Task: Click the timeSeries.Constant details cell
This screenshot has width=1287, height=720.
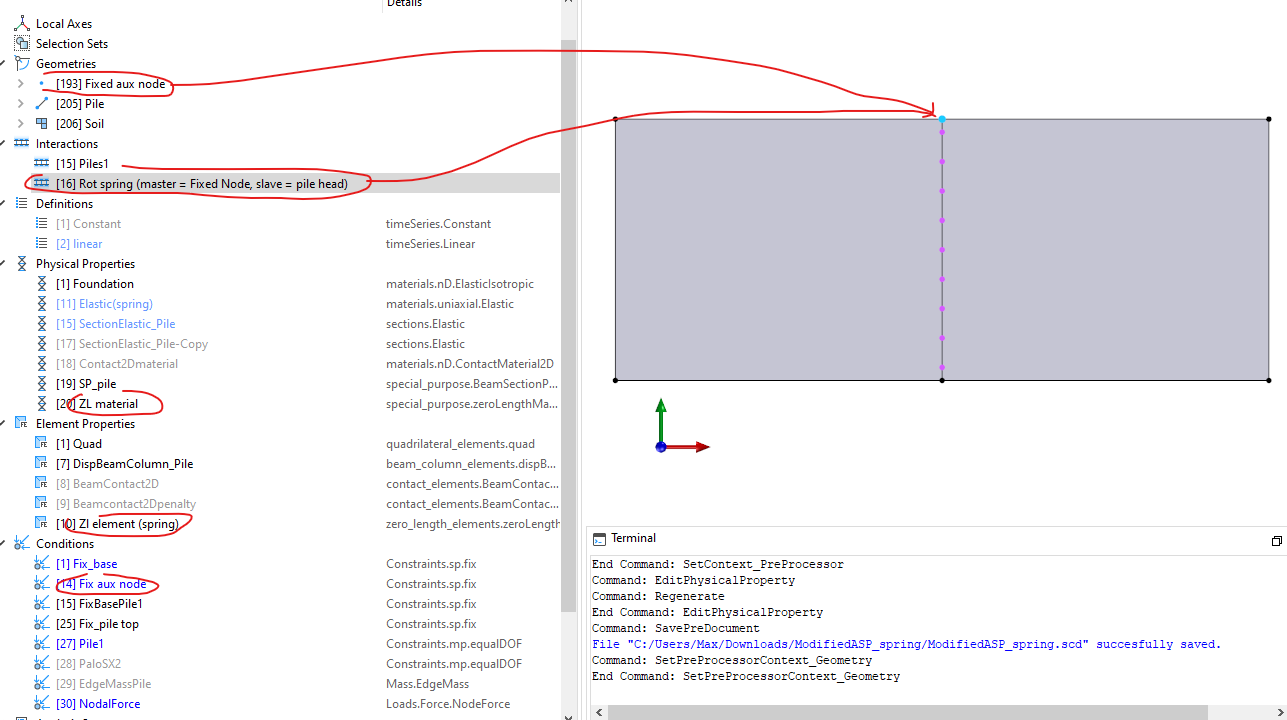Action: 438,223
